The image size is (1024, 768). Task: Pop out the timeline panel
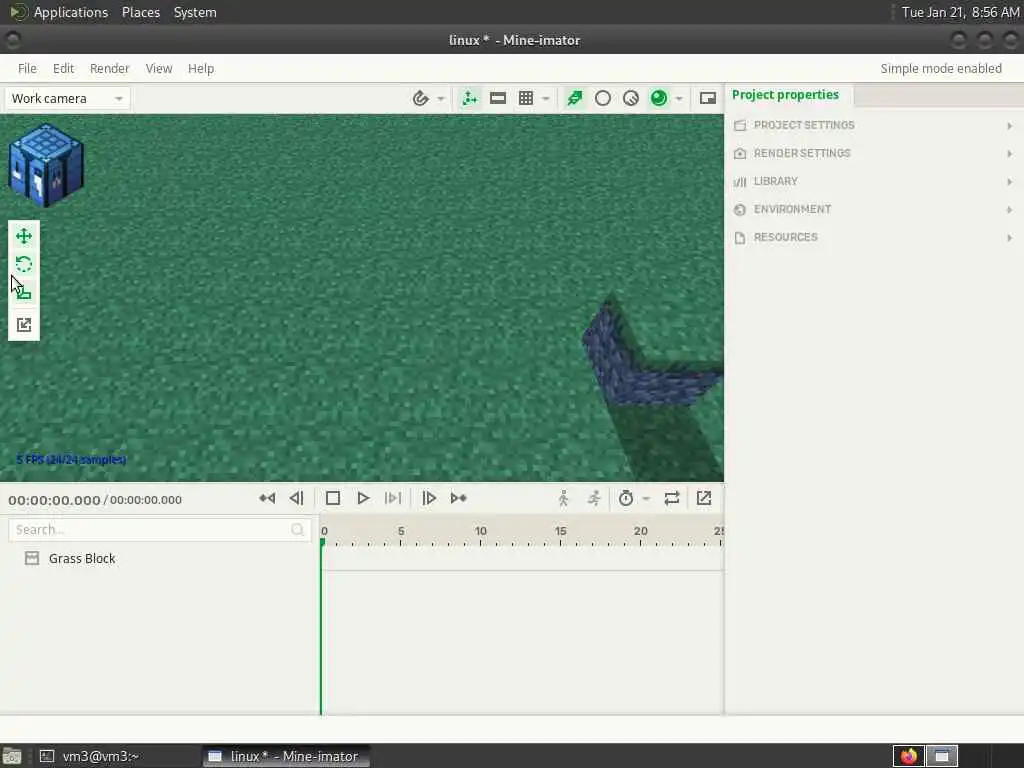(704, 498)
